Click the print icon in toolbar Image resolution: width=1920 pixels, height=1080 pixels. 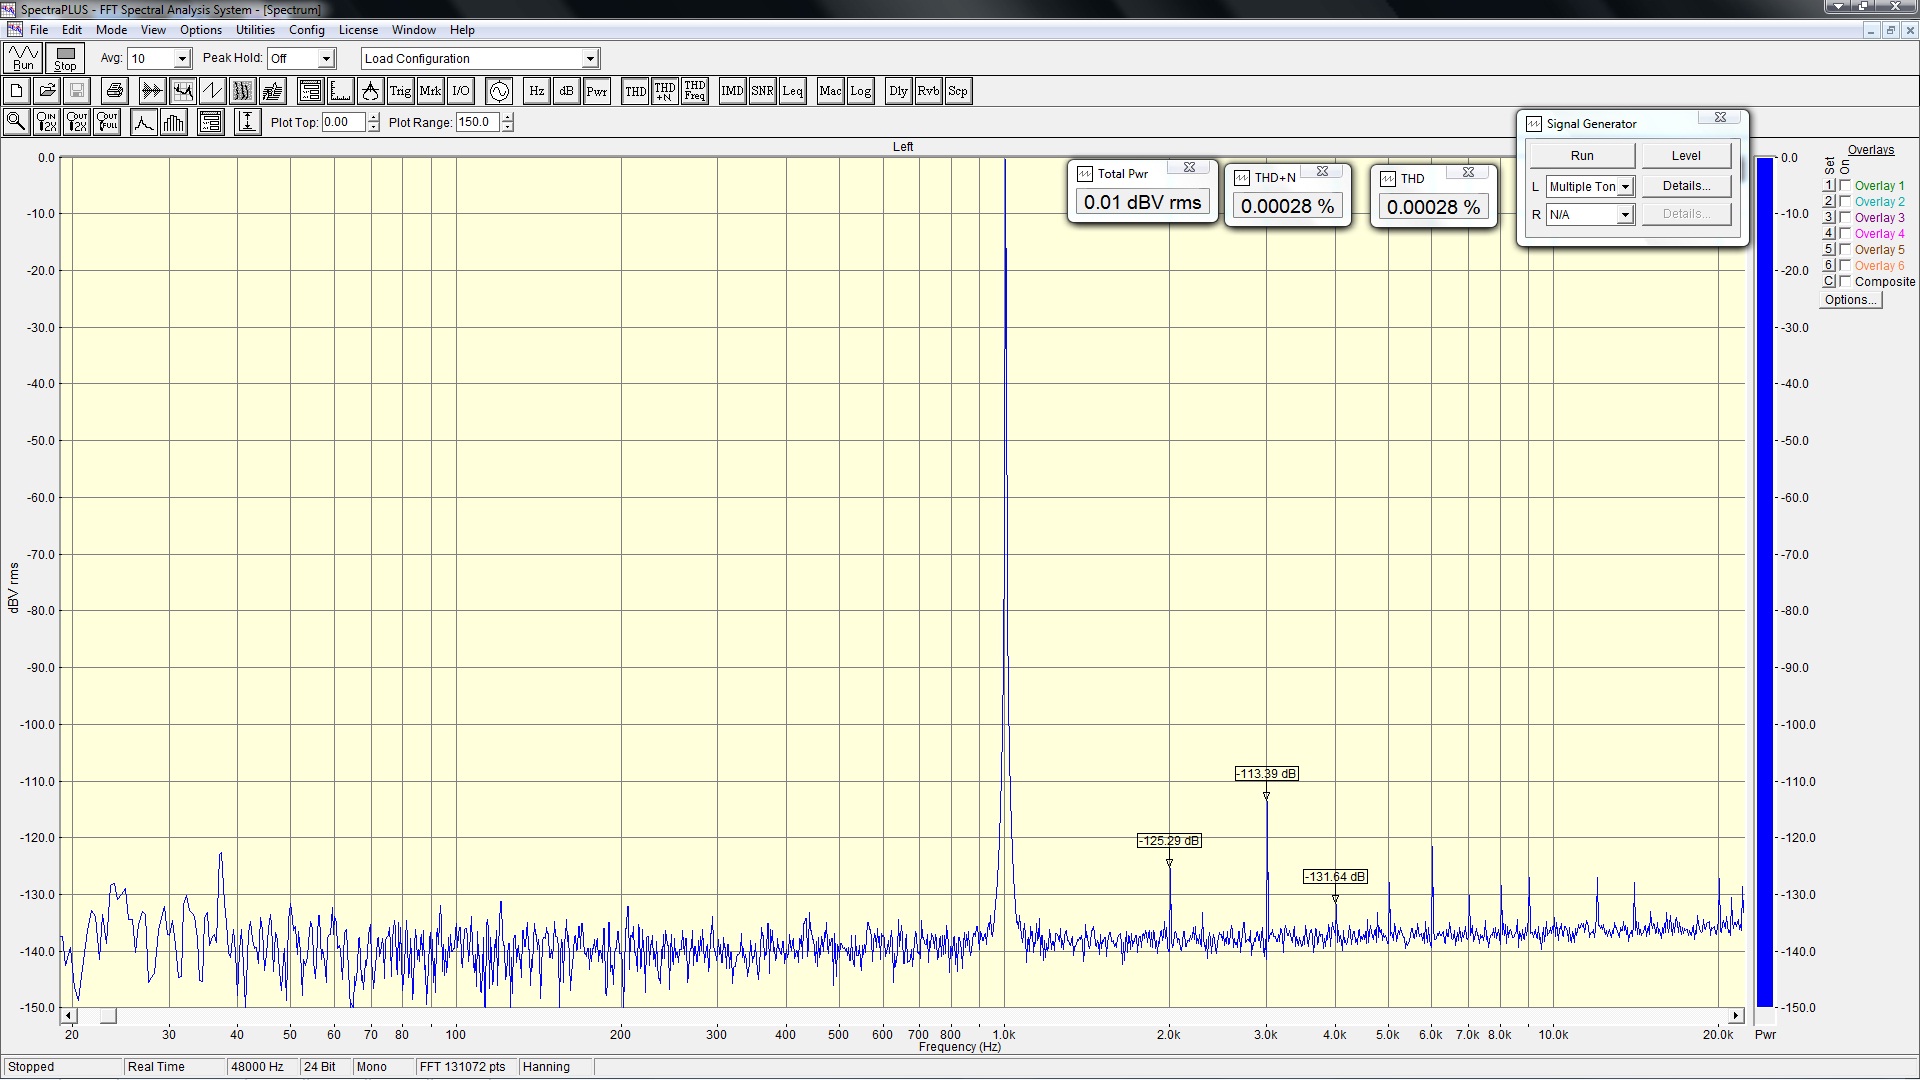[115, 91]
